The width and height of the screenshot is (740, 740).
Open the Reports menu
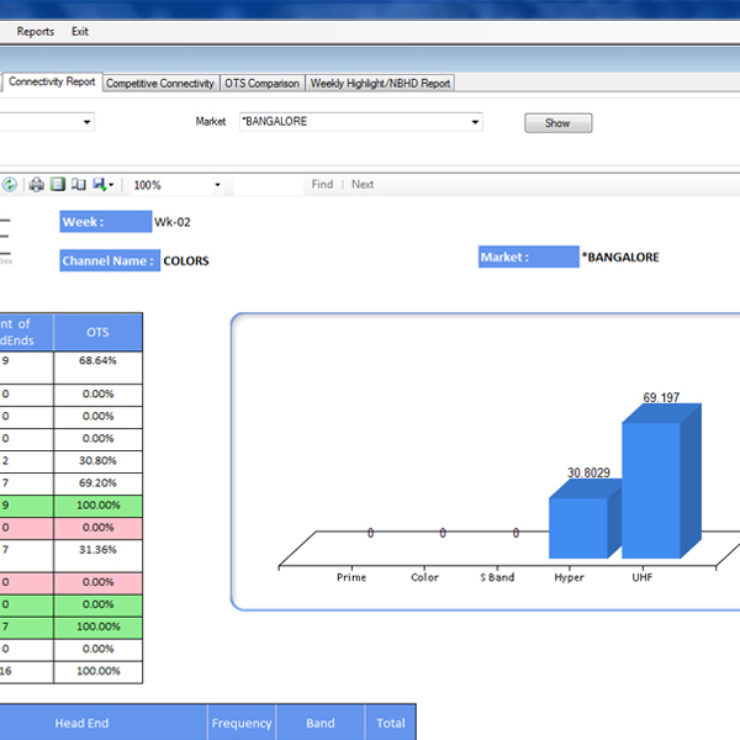click(x=35, y=32)
